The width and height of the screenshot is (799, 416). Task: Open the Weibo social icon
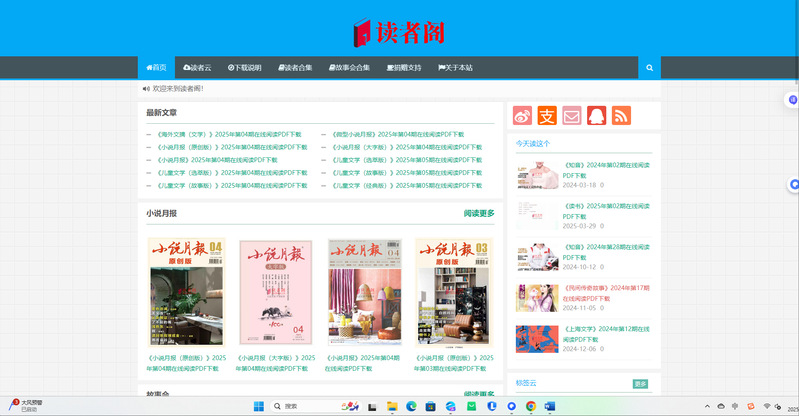tap(522, 116)
